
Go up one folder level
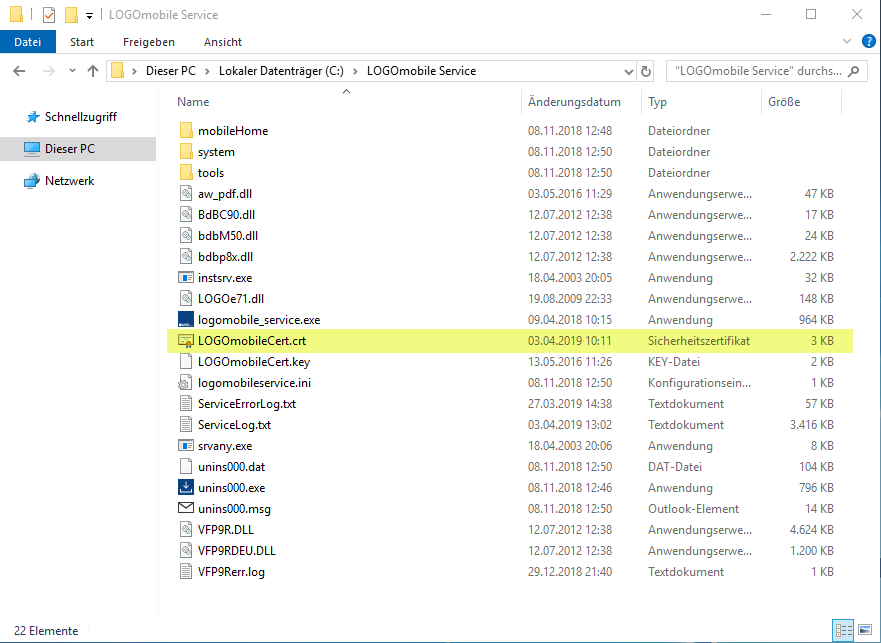coord(93,71)
